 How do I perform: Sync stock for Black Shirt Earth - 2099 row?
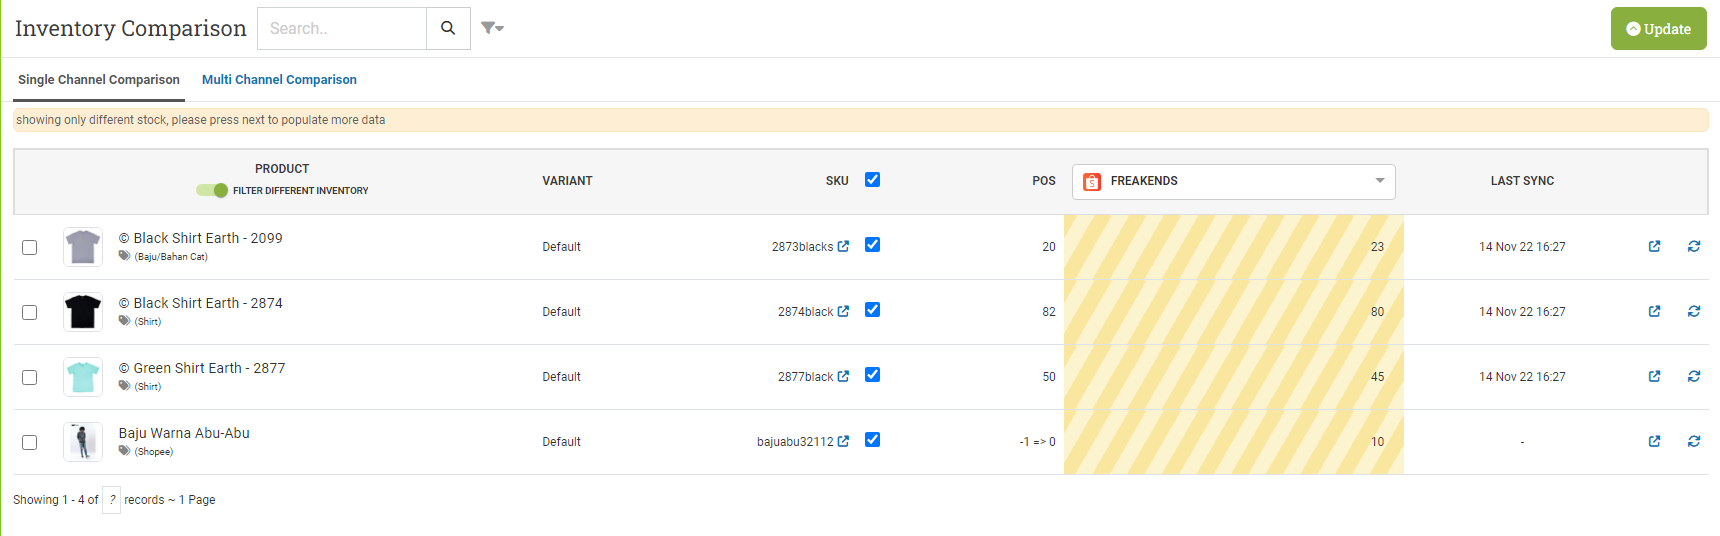click(1694, 246)
